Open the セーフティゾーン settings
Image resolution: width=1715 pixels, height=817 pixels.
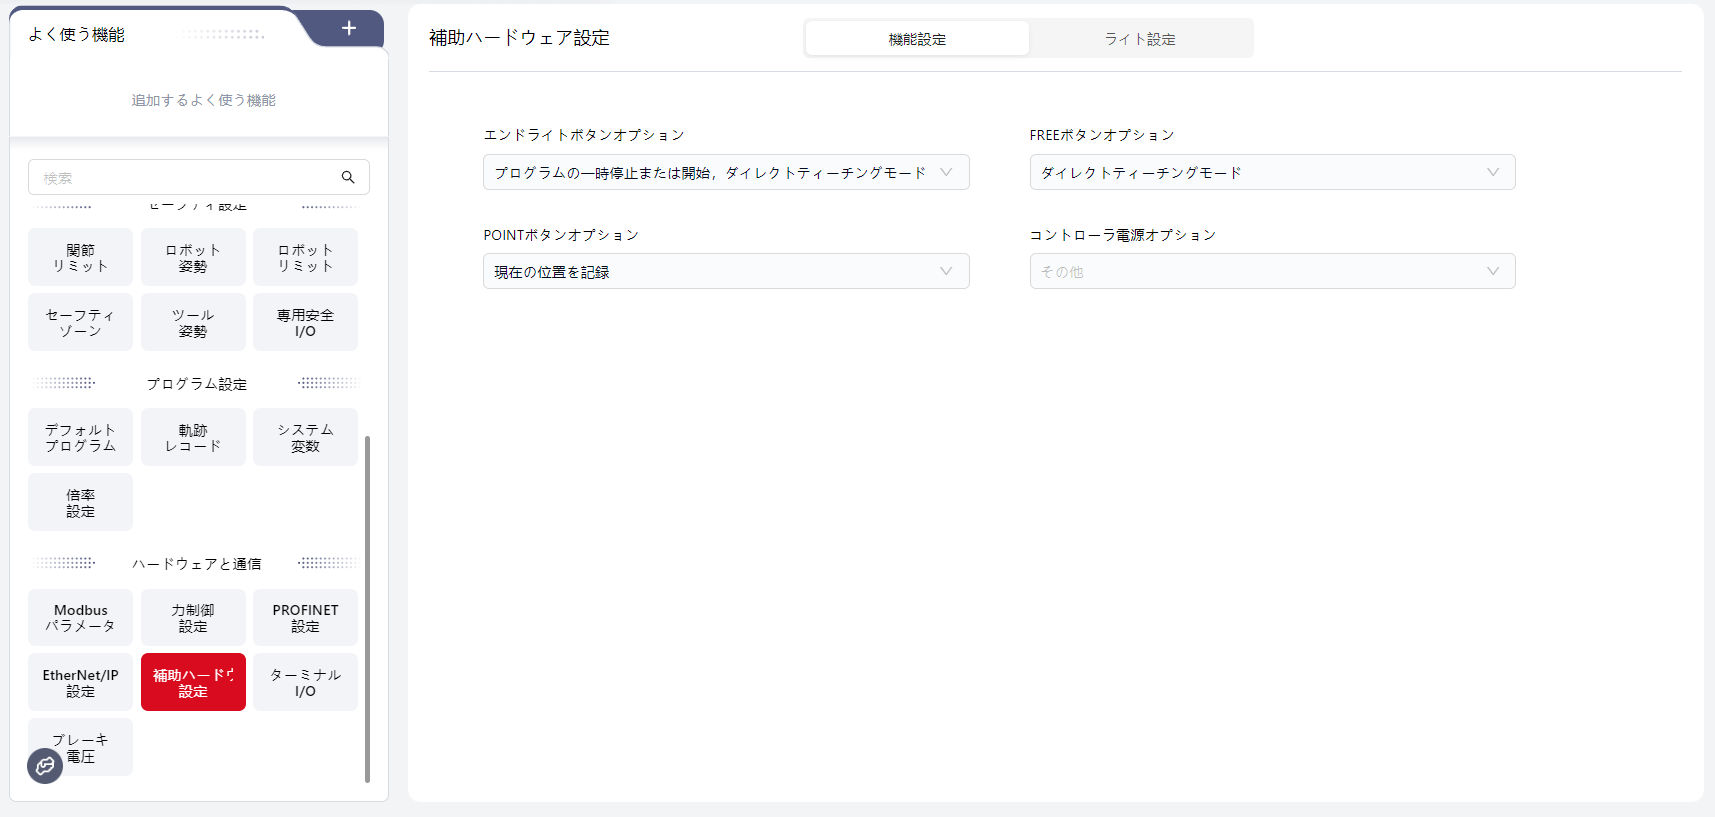pos(80,323)
